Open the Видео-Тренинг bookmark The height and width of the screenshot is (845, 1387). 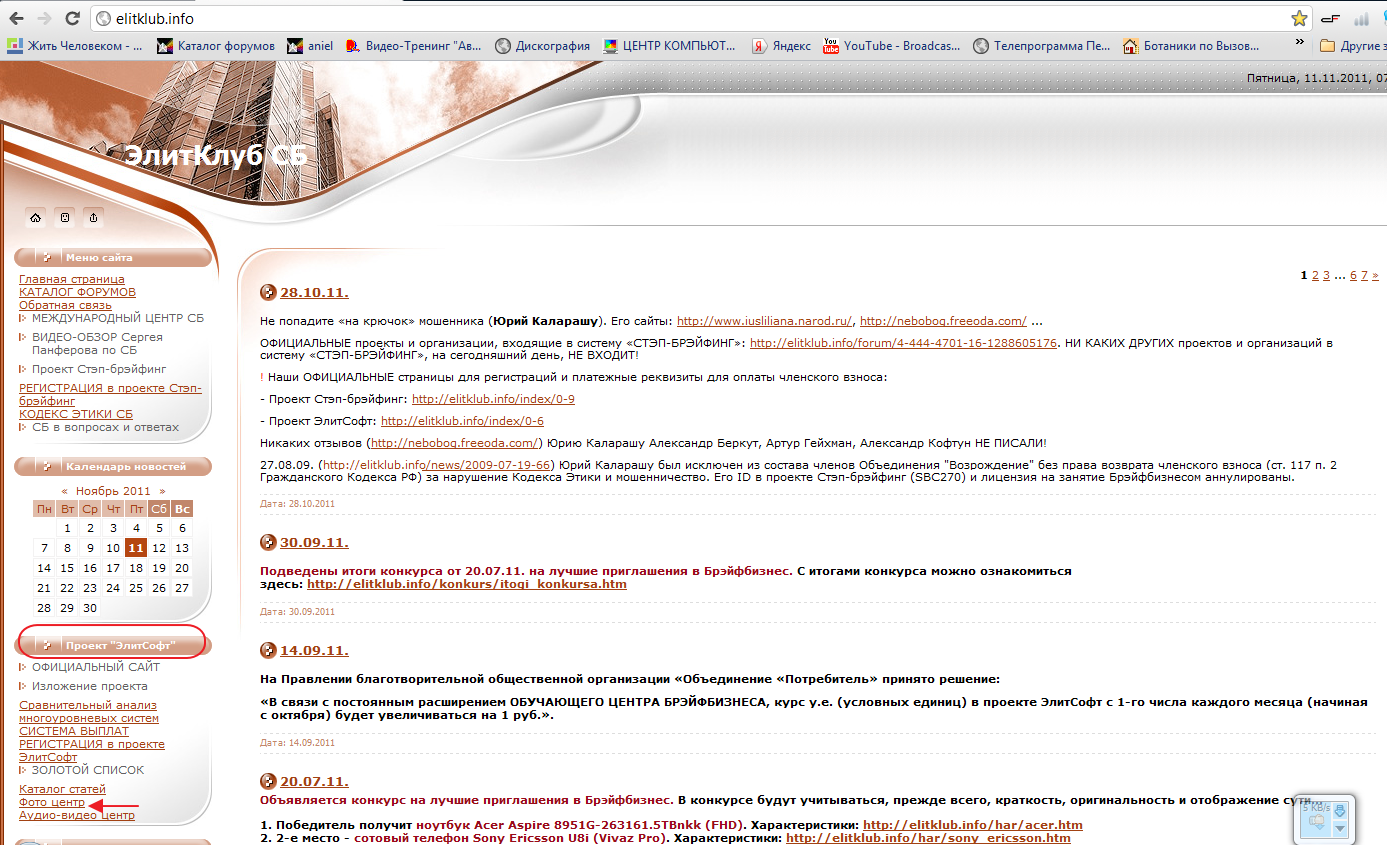point(413,45)
